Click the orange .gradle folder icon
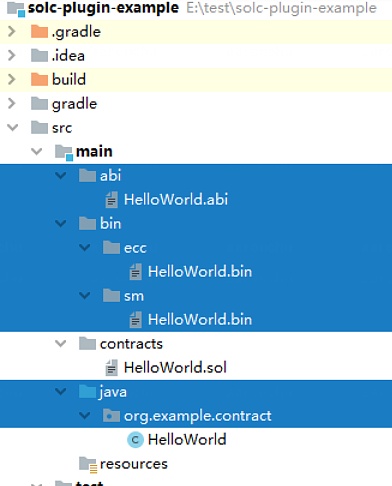This screenshot has width=392, height=486. 39,32
